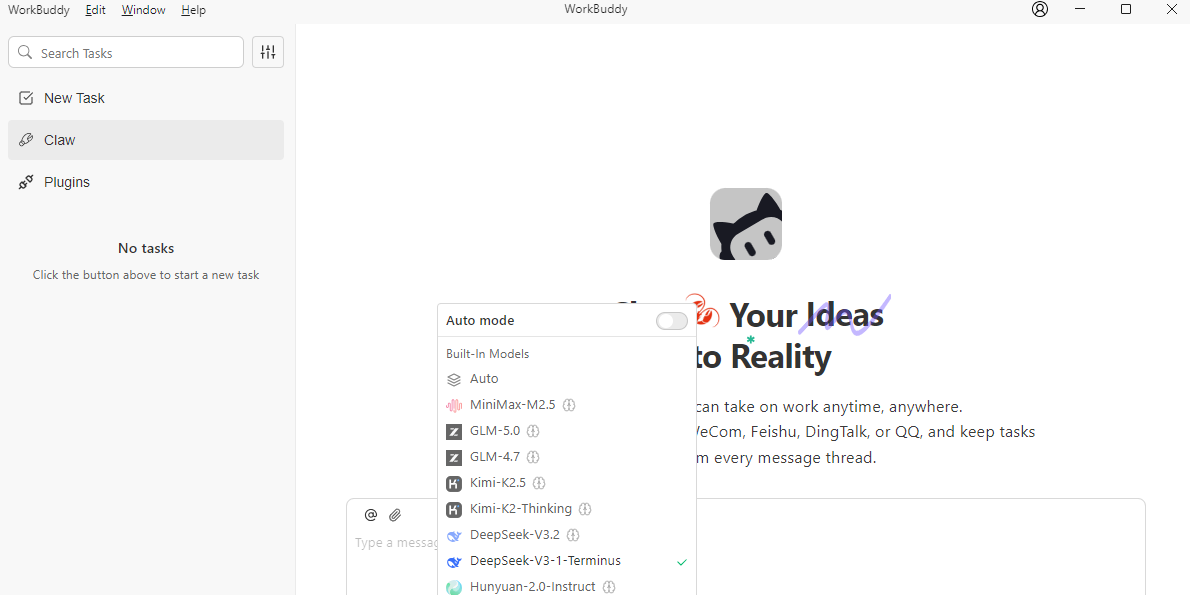The height and width of the screenshot is (595, 1190).
Task: Click the brain icon beside GLM-5.0
Action: (533, 431)
